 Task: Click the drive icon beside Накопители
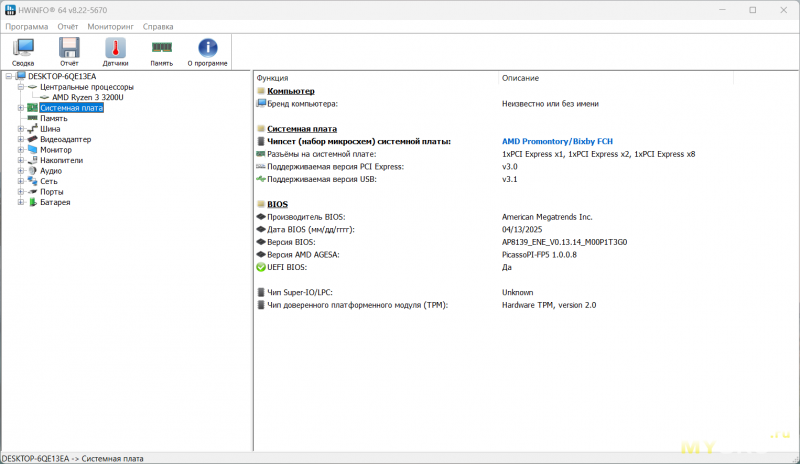pos(32,160)
